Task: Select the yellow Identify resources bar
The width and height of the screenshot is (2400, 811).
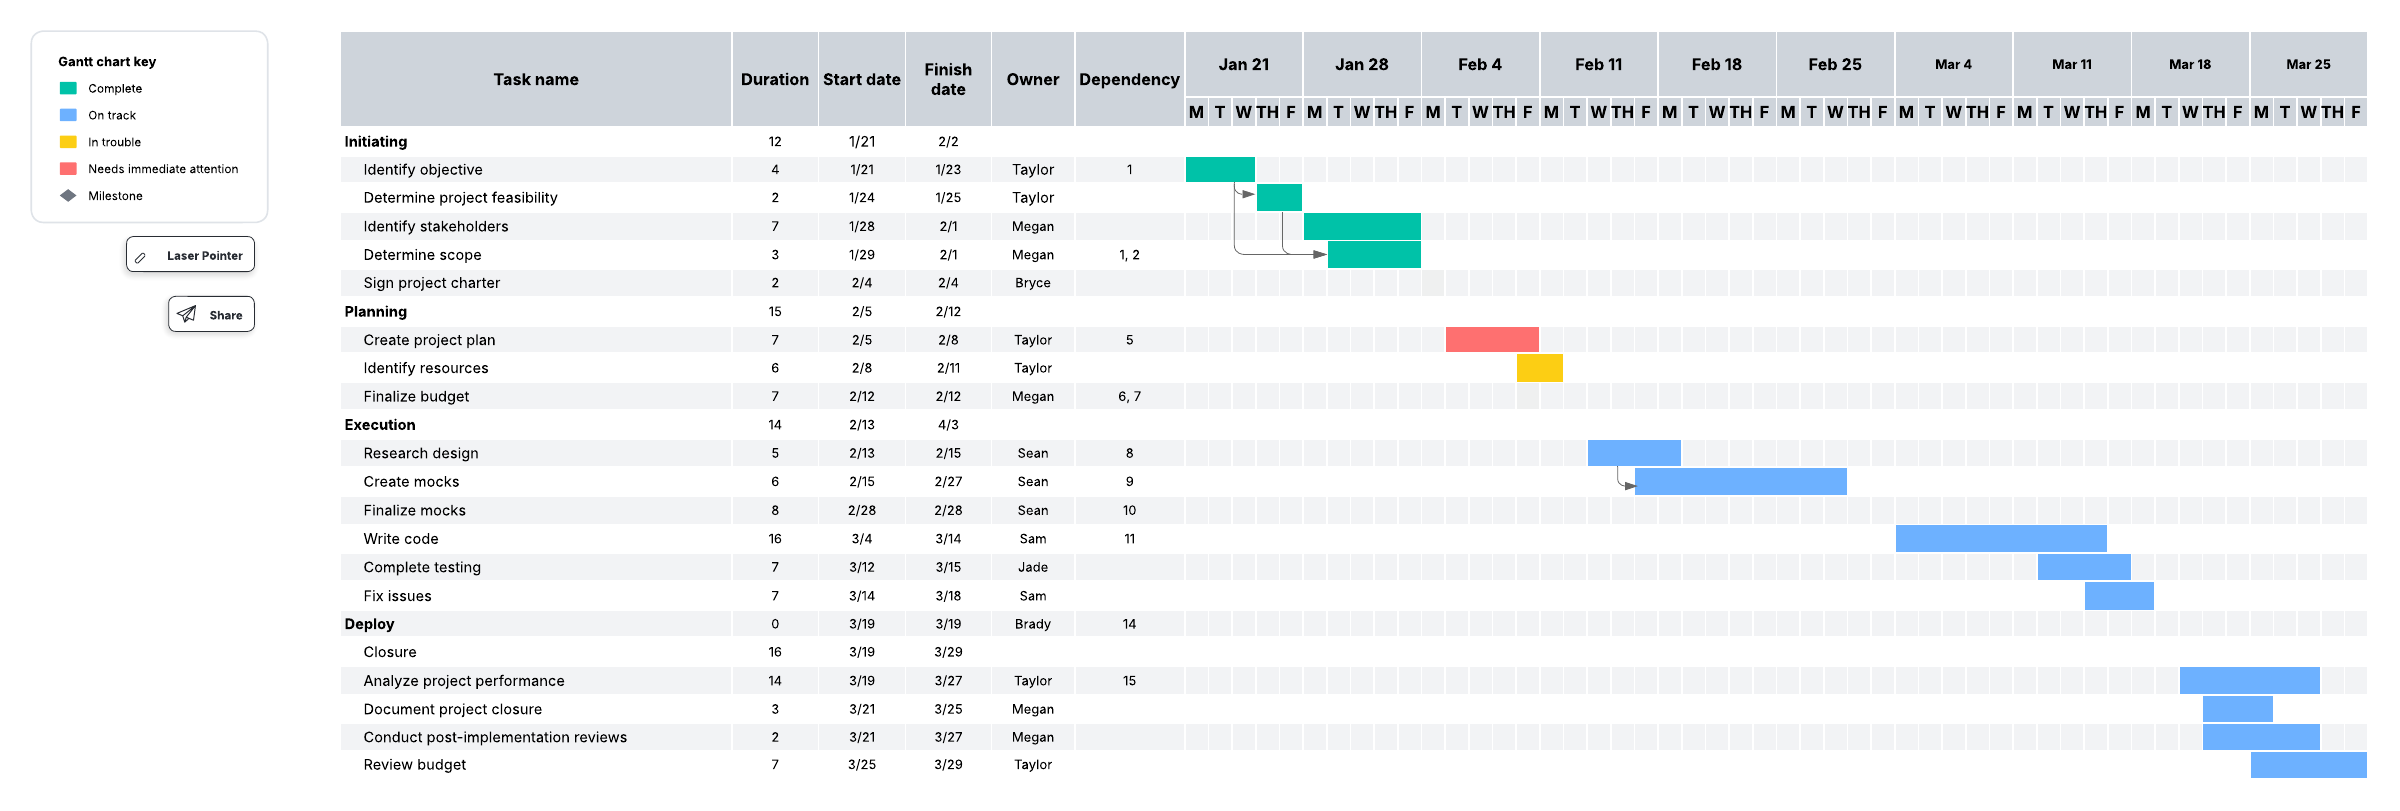Action: coord(1539,368)
